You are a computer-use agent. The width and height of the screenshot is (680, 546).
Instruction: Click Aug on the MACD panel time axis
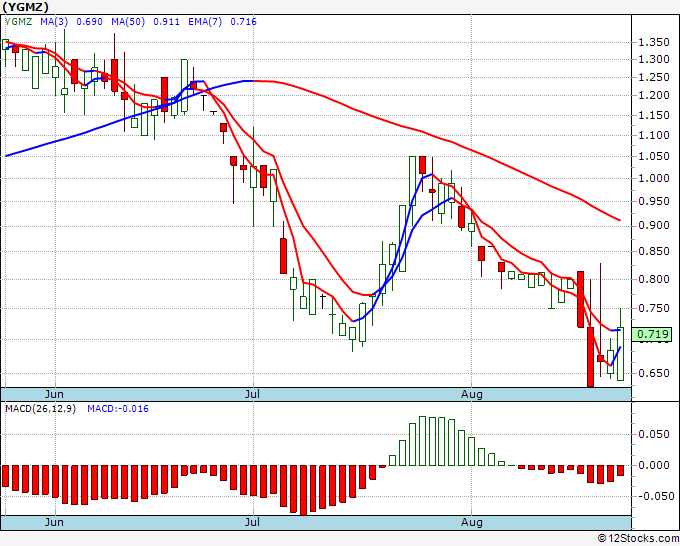(x=471, y=522)
